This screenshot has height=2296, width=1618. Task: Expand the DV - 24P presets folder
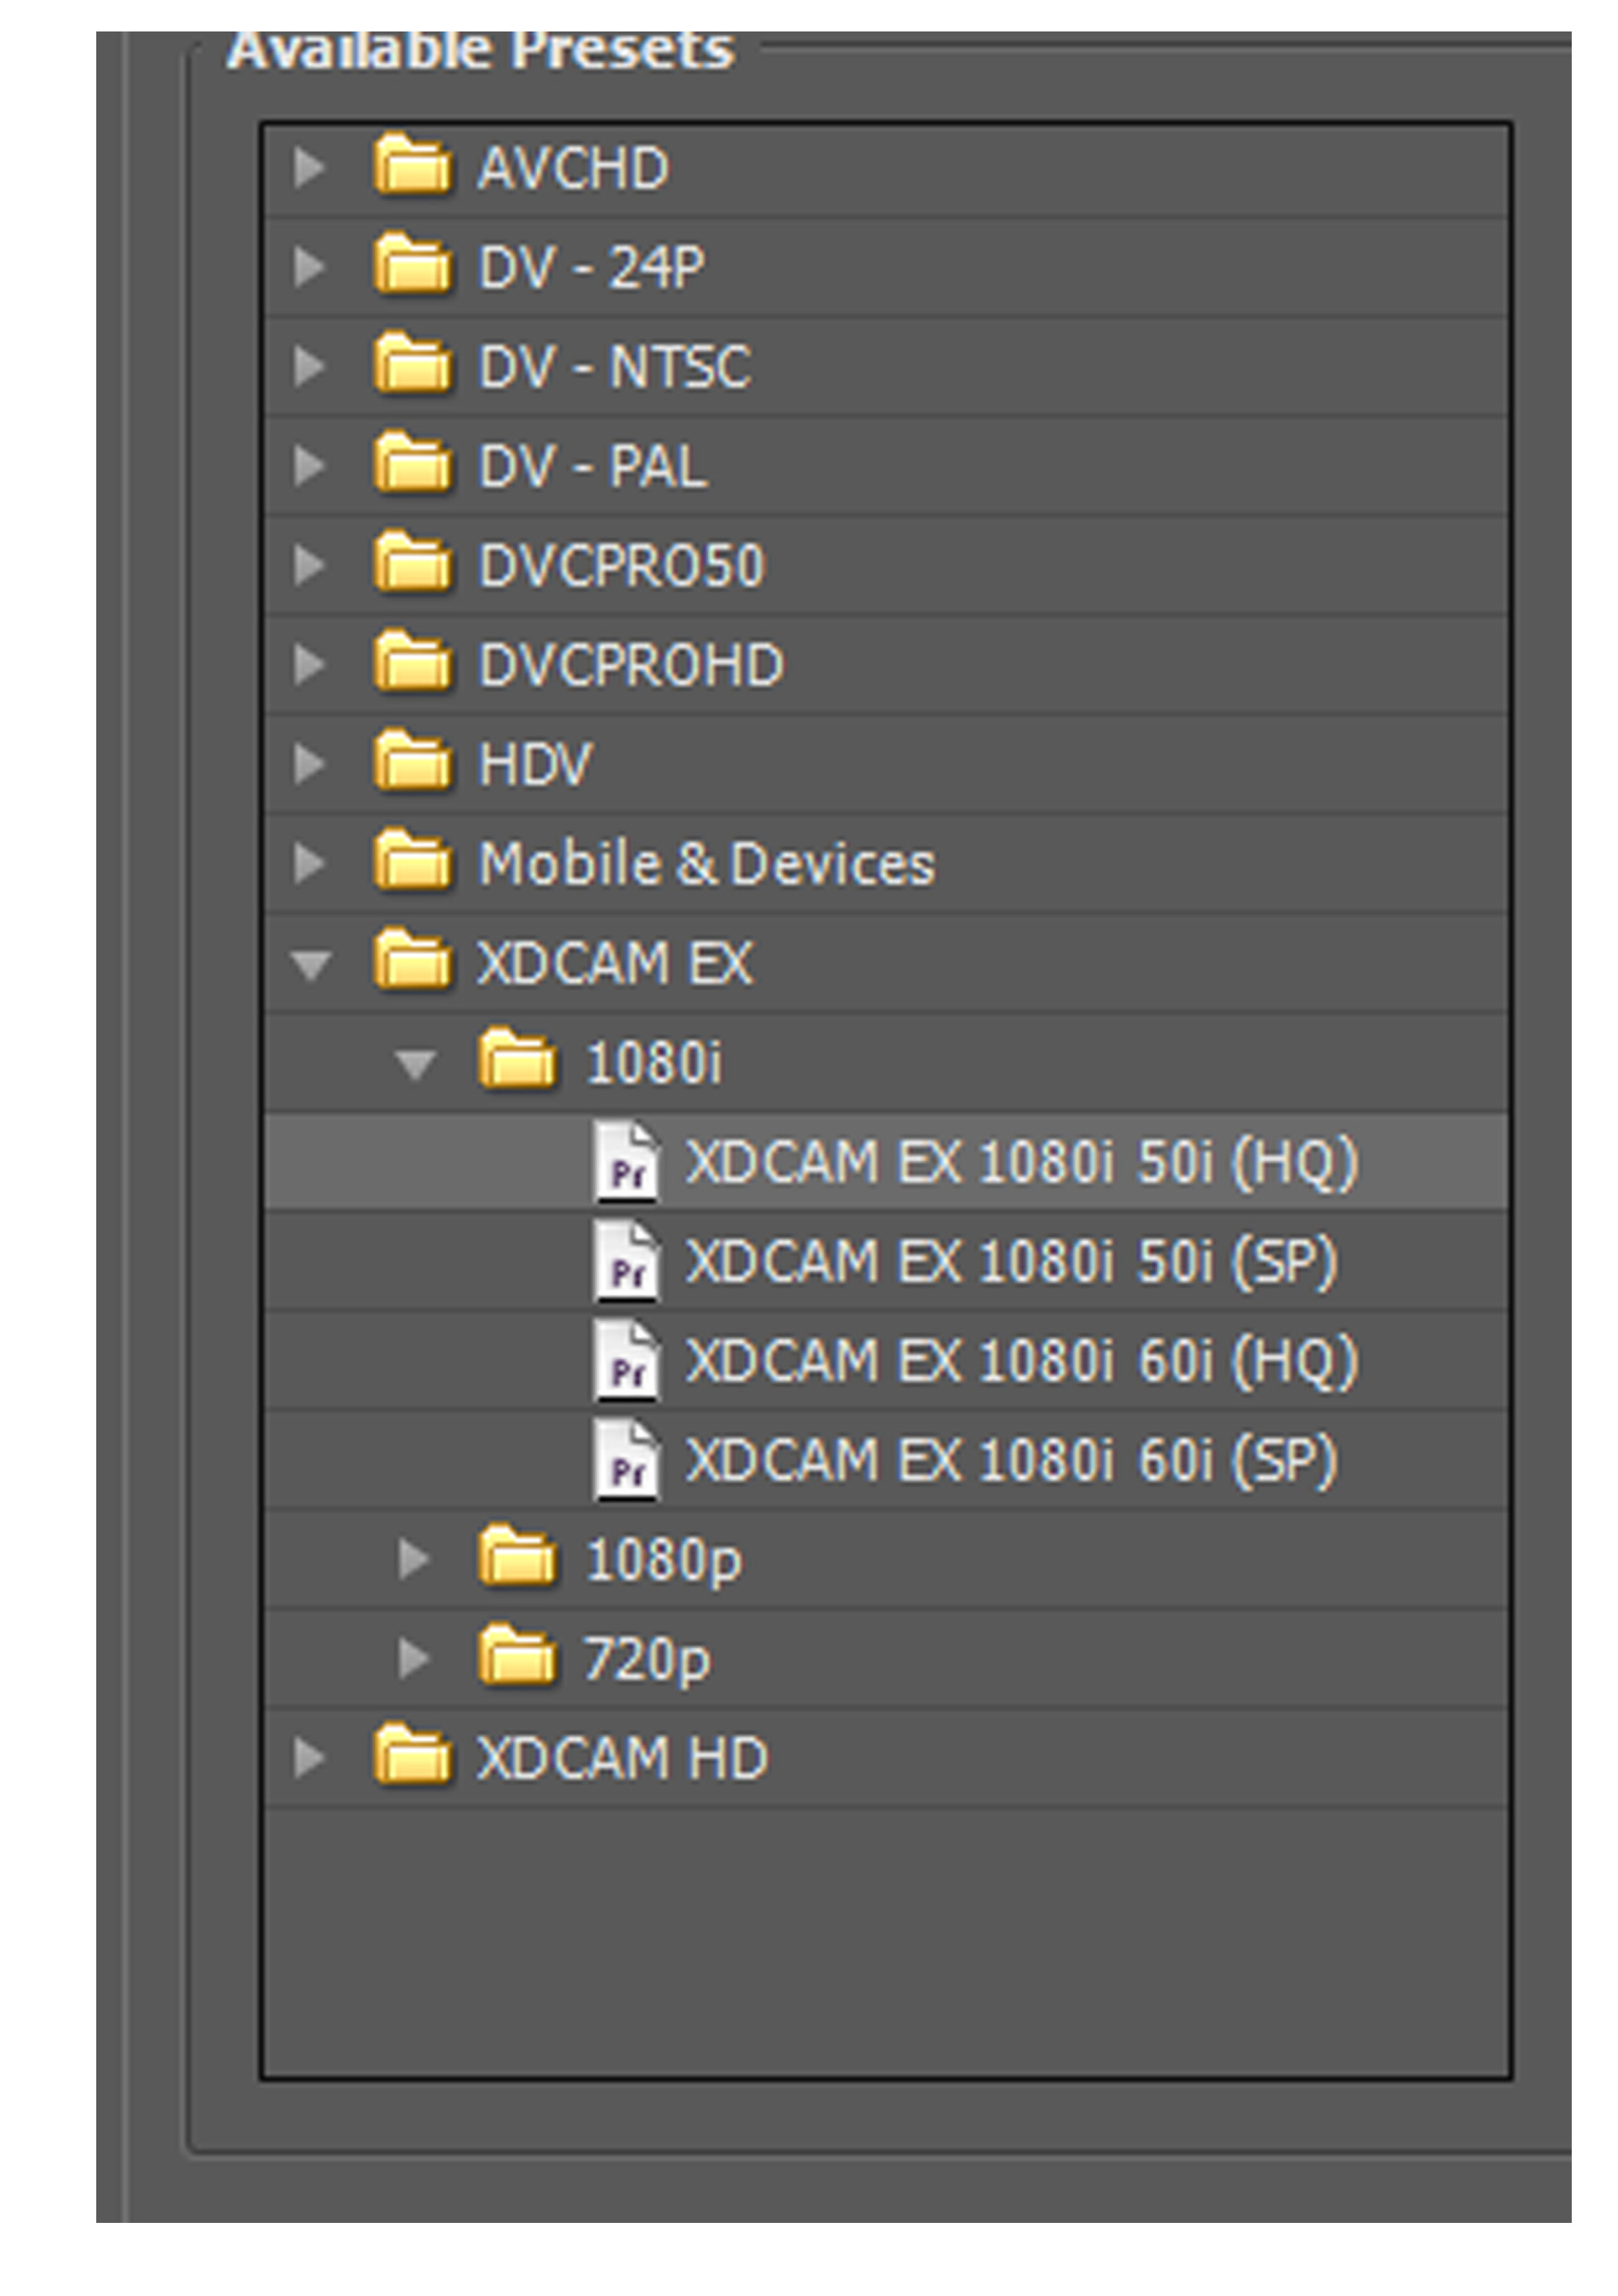click(309, 267)
